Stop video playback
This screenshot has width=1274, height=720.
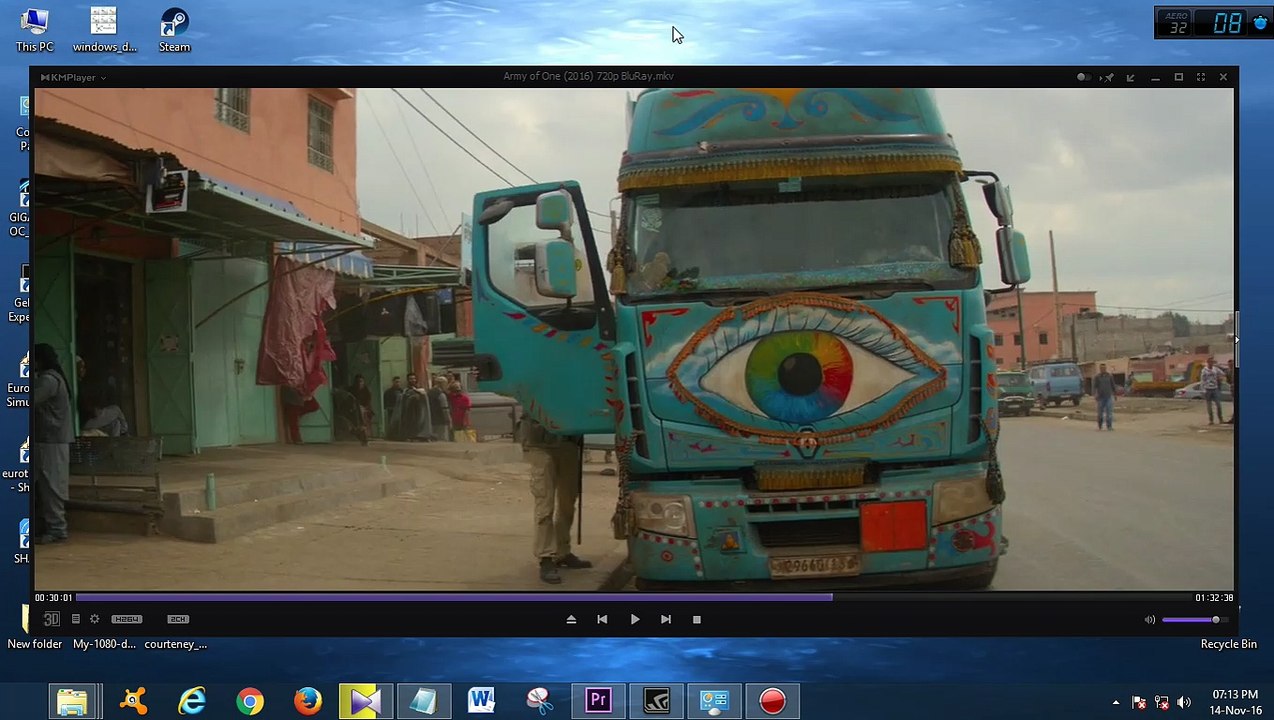(696, 619)
